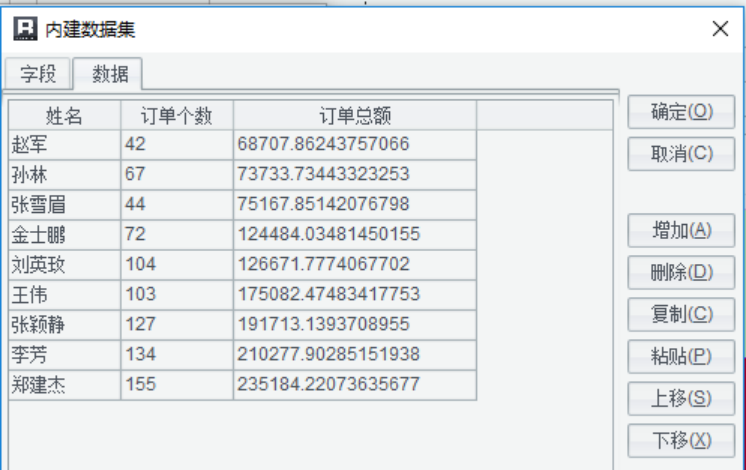Switch to the 字段 tab
746x470 pixels.
(x=38, y=74)
